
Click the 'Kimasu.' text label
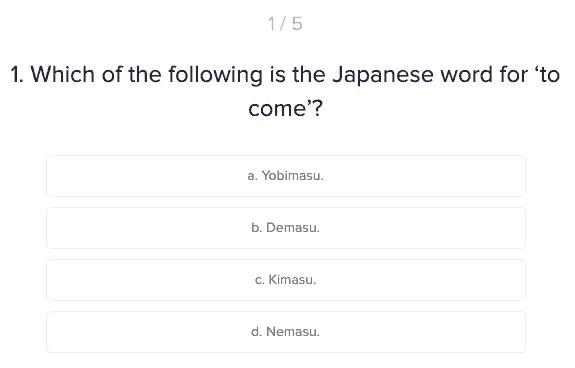(292, 280)
